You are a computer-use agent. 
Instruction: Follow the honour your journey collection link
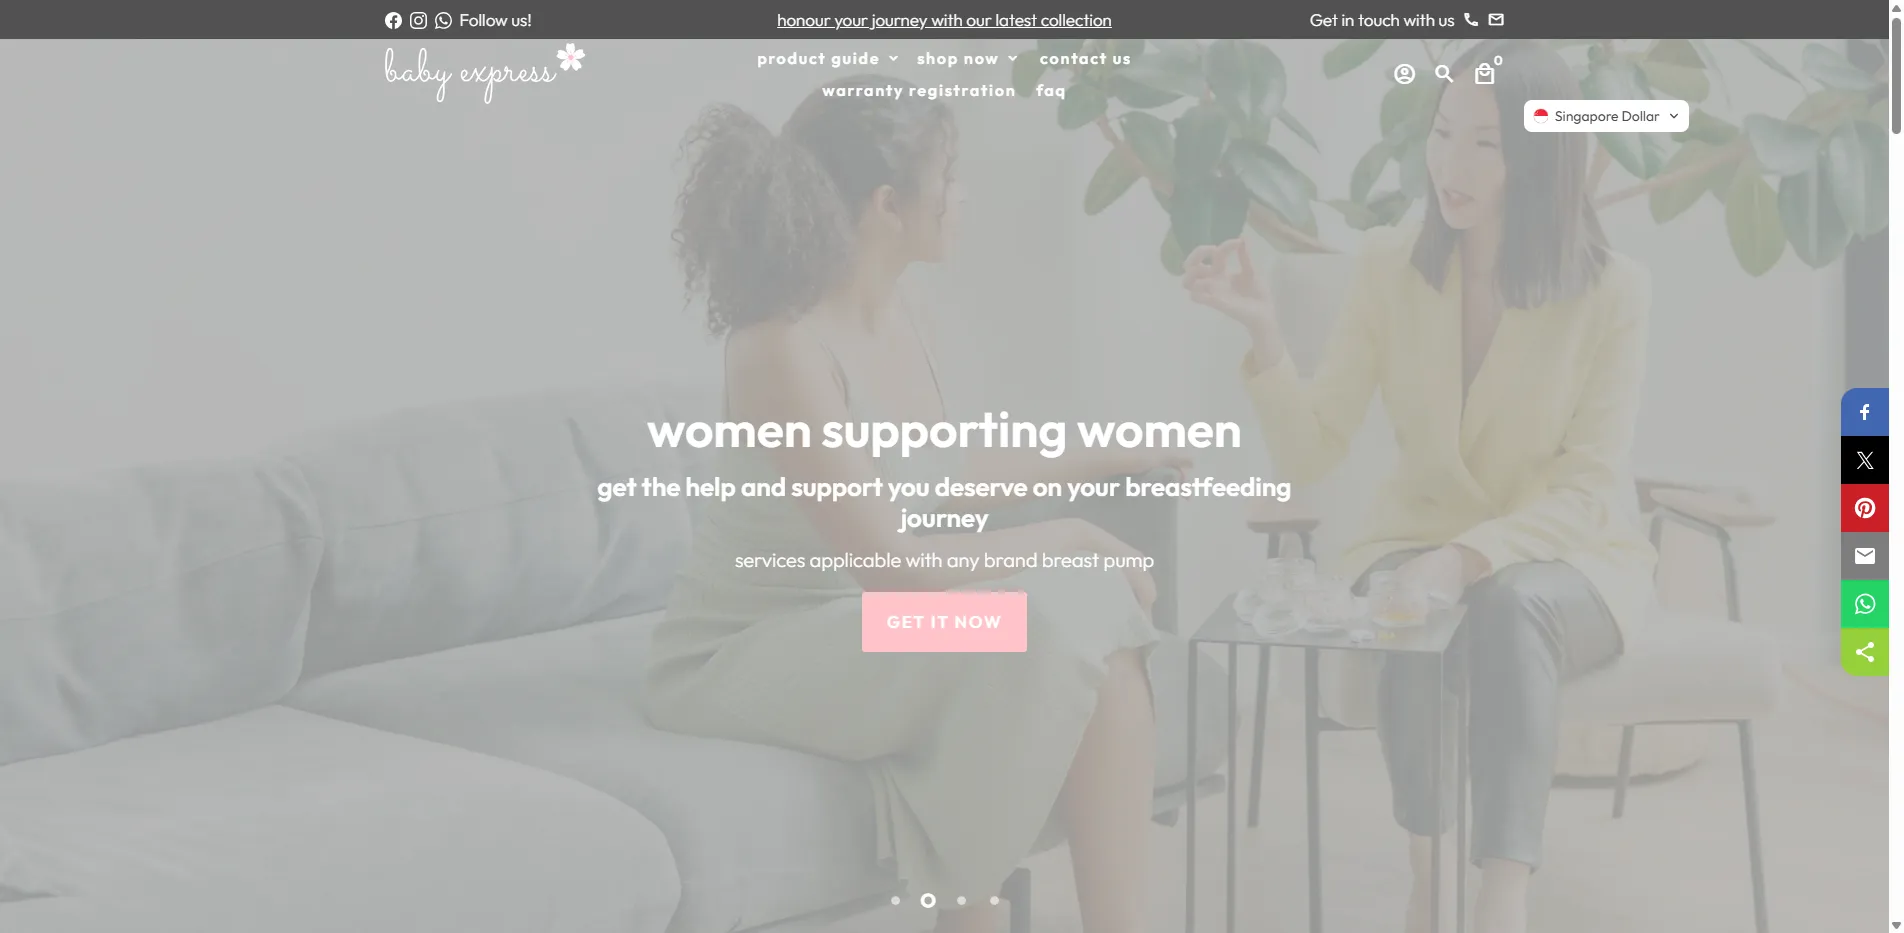pyautogui.click(x=944, y=20)
